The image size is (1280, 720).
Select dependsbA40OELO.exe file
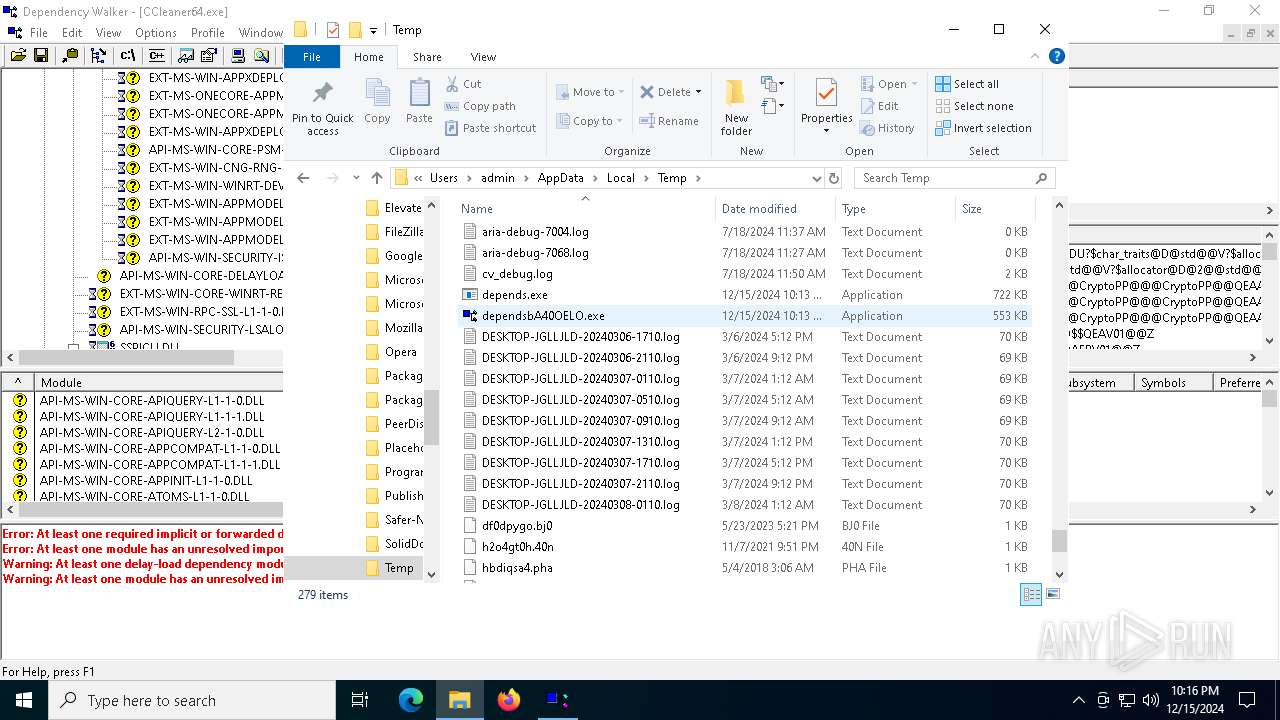(745, 315)
